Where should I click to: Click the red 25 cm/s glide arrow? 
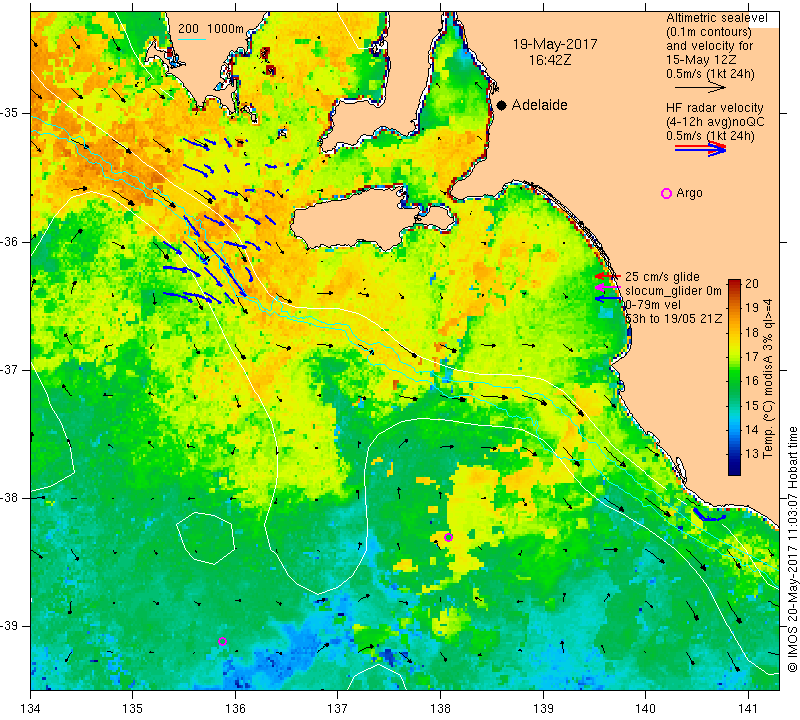click(x=608, y=276)
